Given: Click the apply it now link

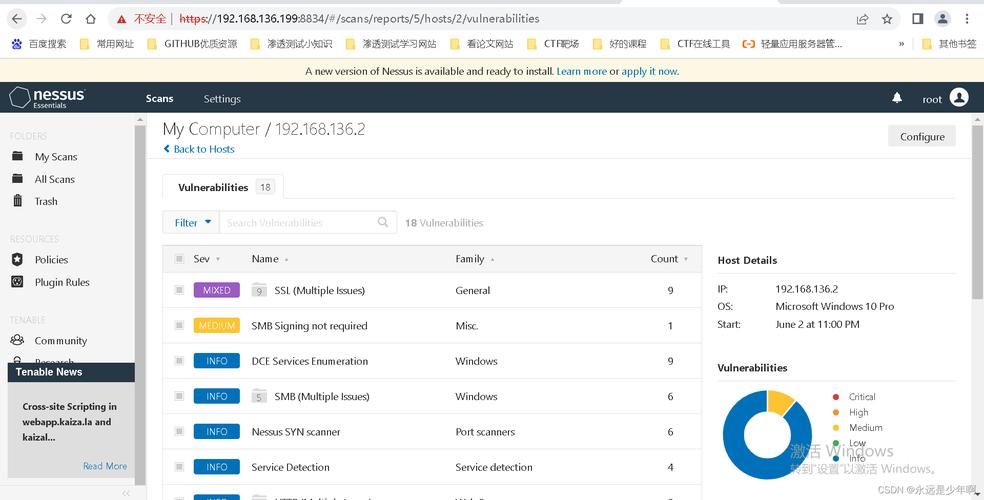Looking at the screenshot, I should coord(649,72).
